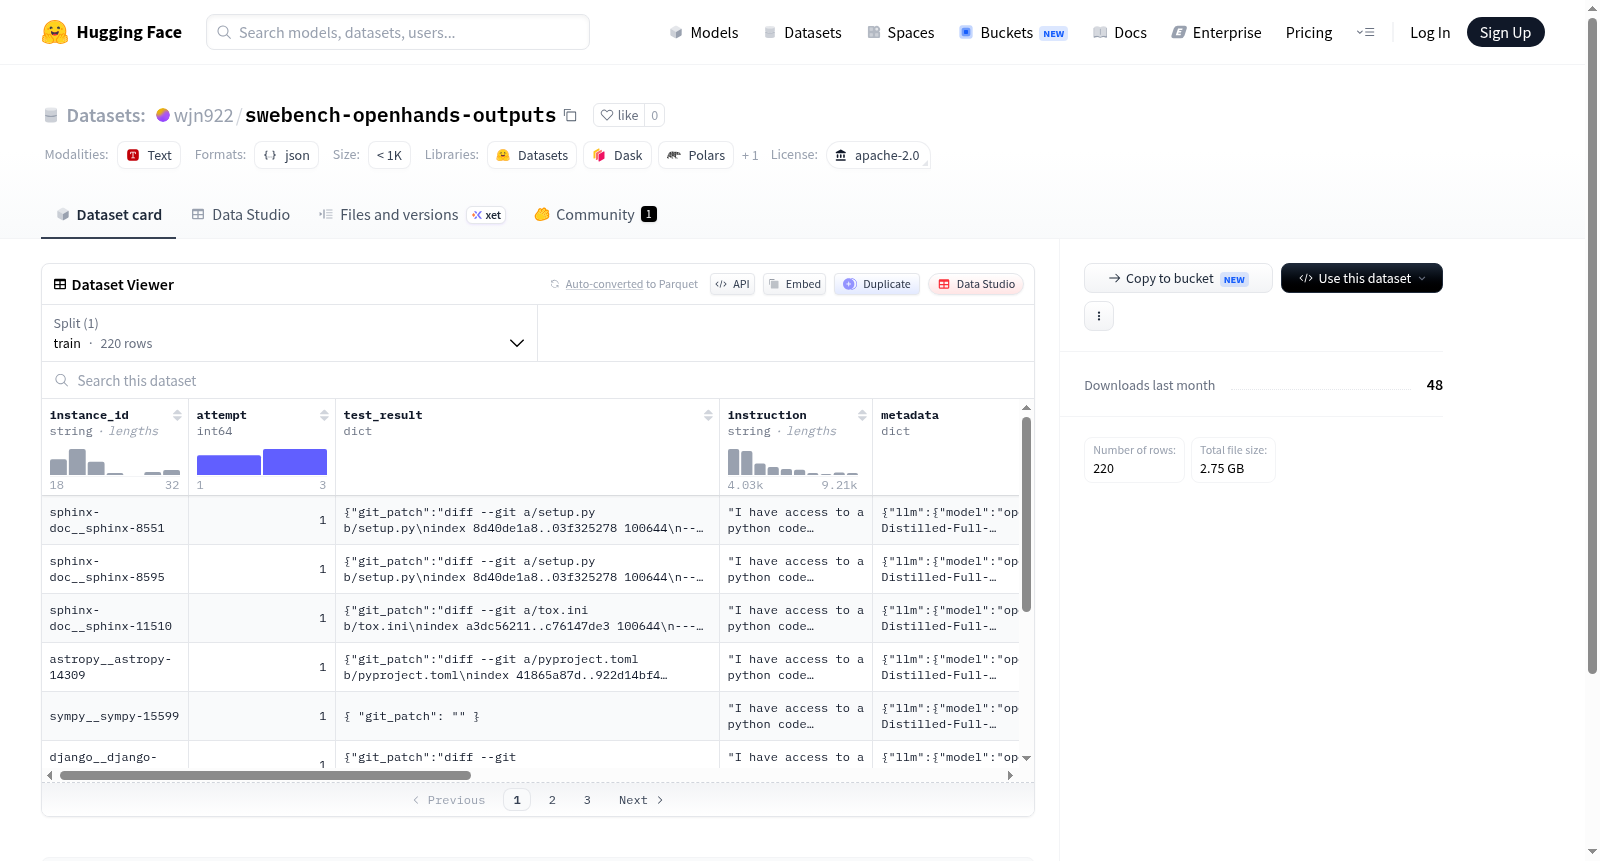Sort the test_result column with its arrows
The image size is (1600, 861).
pyautogui.click(x=708, y=415)
